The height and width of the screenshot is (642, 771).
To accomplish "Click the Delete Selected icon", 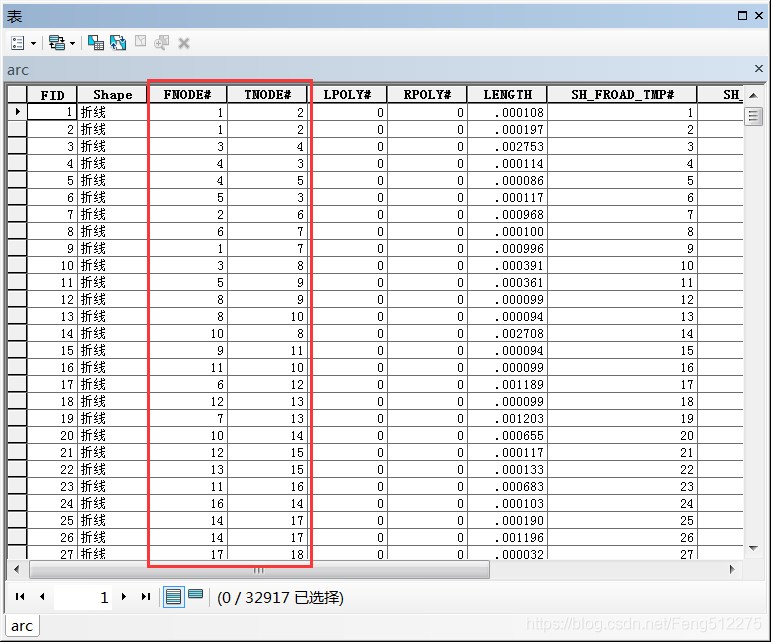I will click(184, 44).
